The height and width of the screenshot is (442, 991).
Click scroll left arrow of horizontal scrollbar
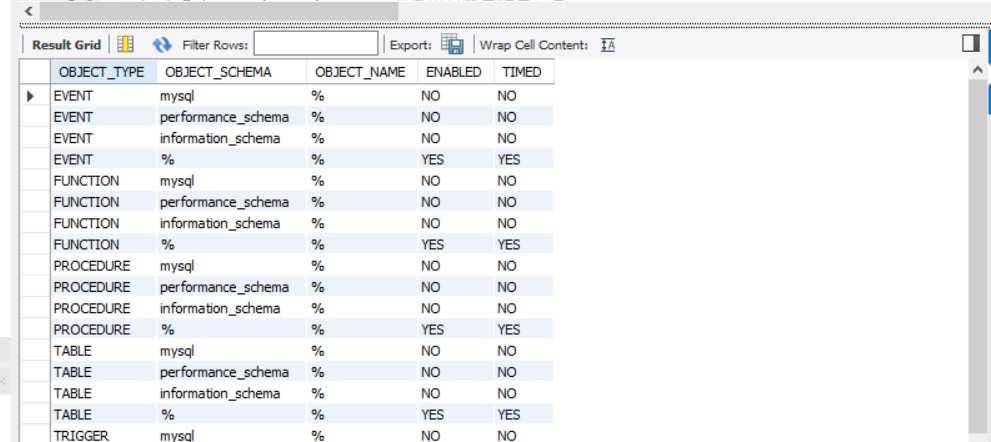[28, 11]
